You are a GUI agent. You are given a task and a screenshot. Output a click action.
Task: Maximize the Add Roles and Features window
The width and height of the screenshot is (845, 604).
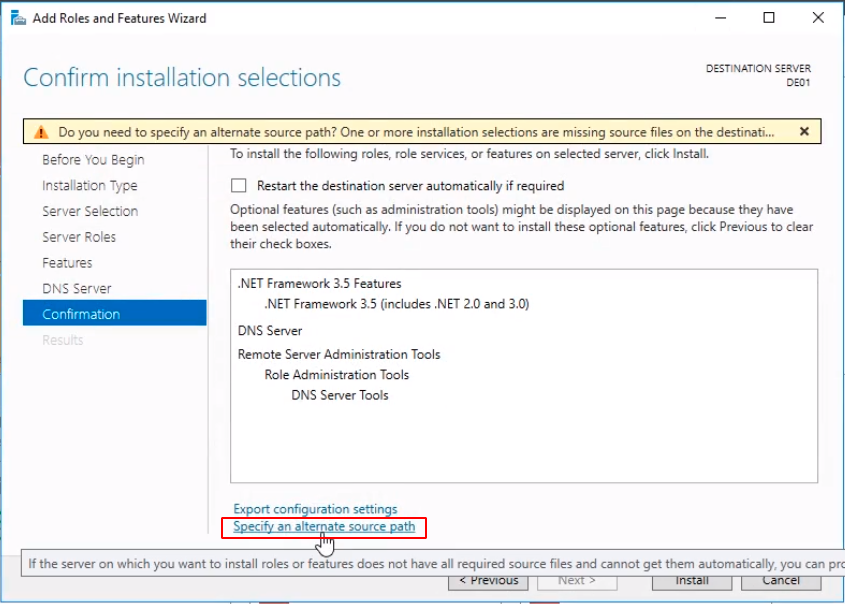[x=768, y=18]
